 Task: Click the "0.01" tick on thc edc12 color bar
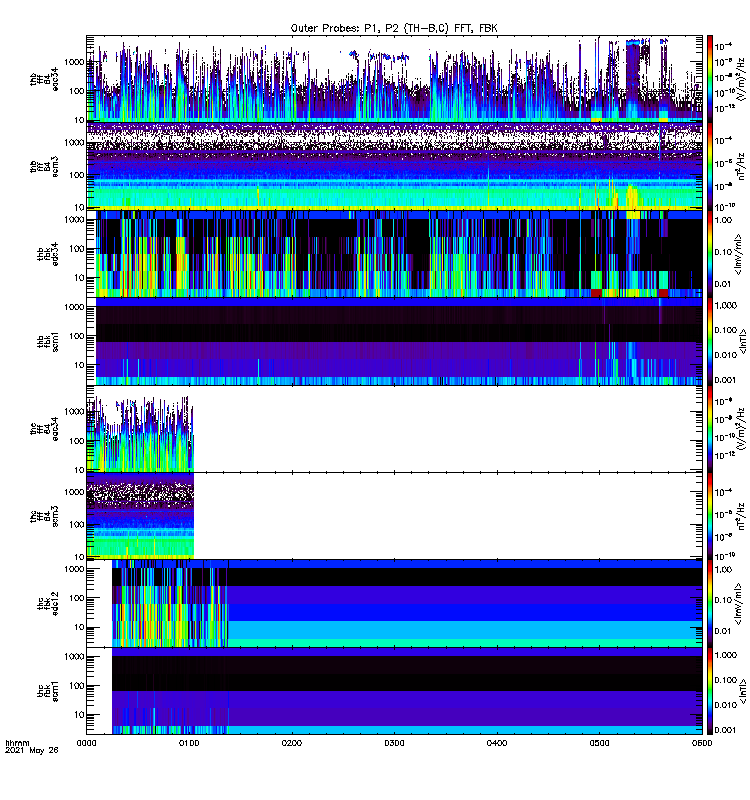tap(723, 631)
